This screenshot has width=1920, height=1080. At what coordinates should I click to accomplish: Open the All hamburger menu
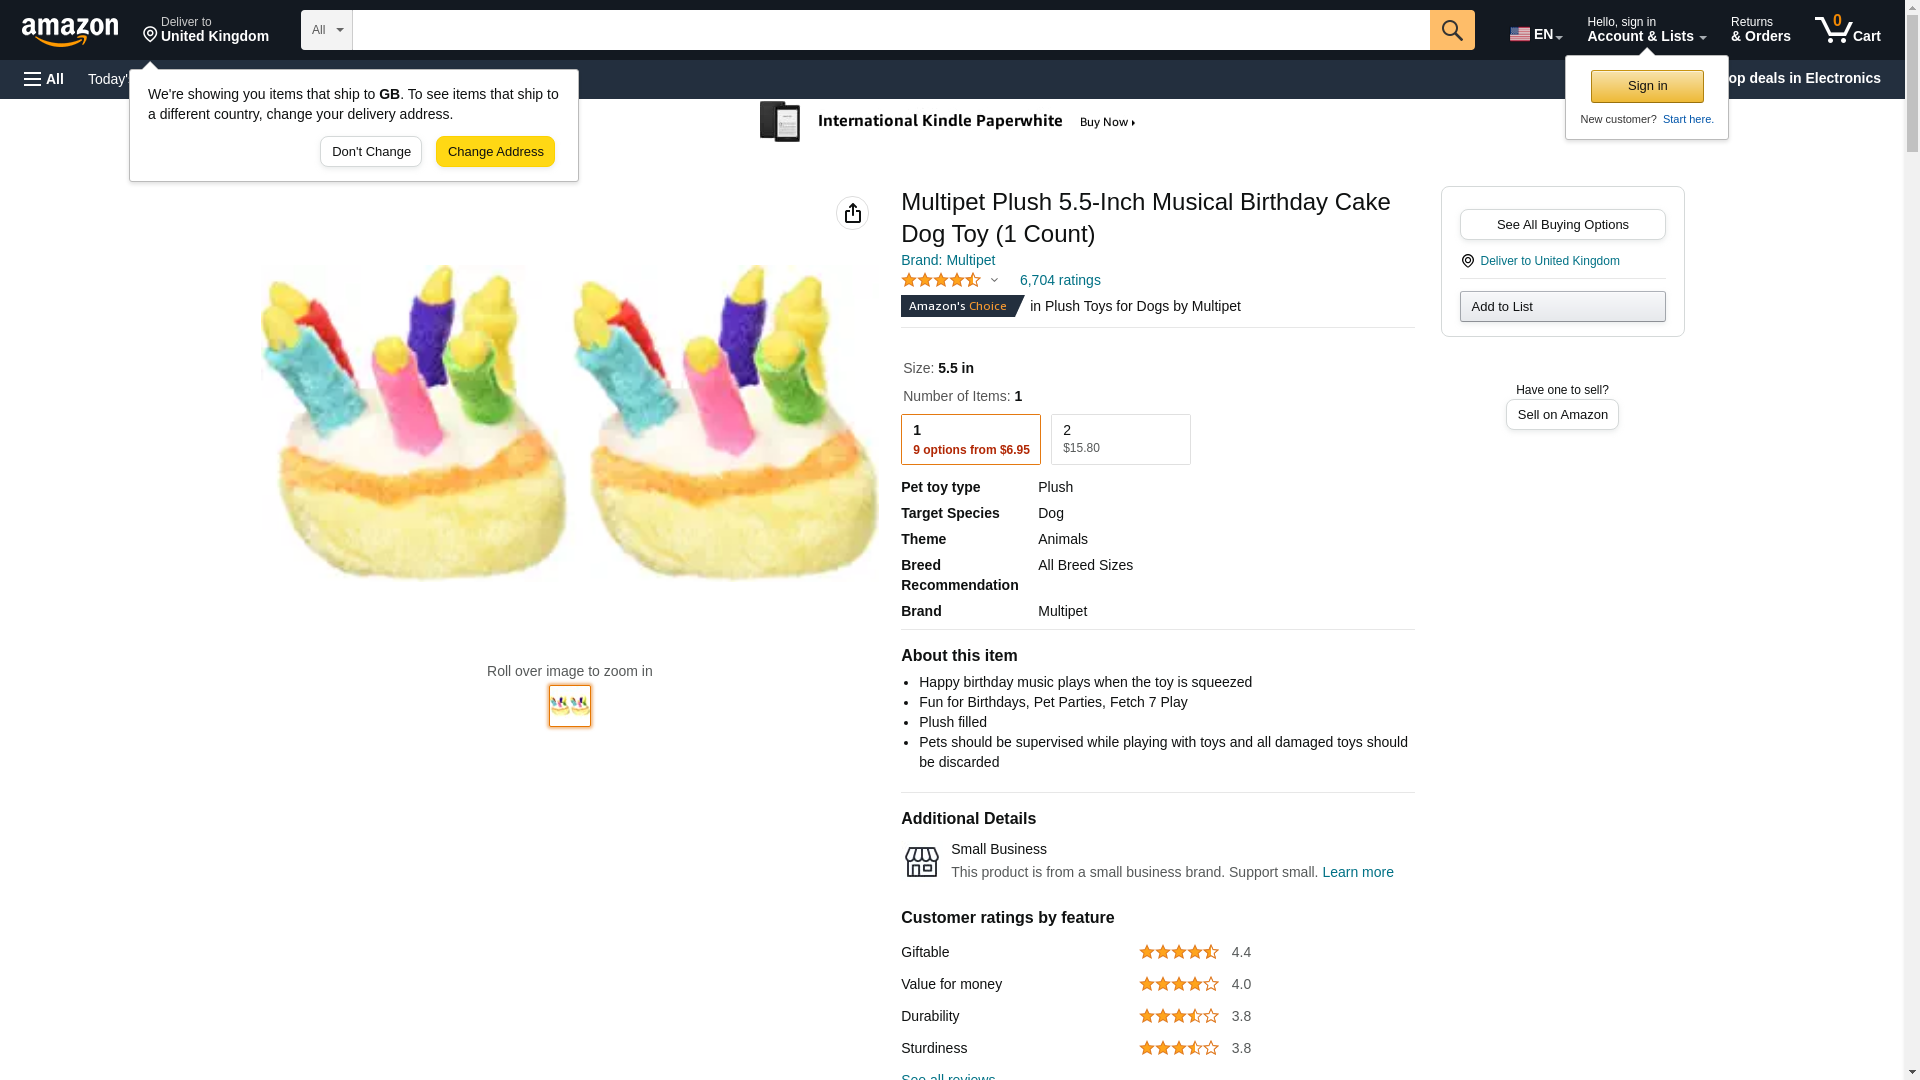(44, 79)
